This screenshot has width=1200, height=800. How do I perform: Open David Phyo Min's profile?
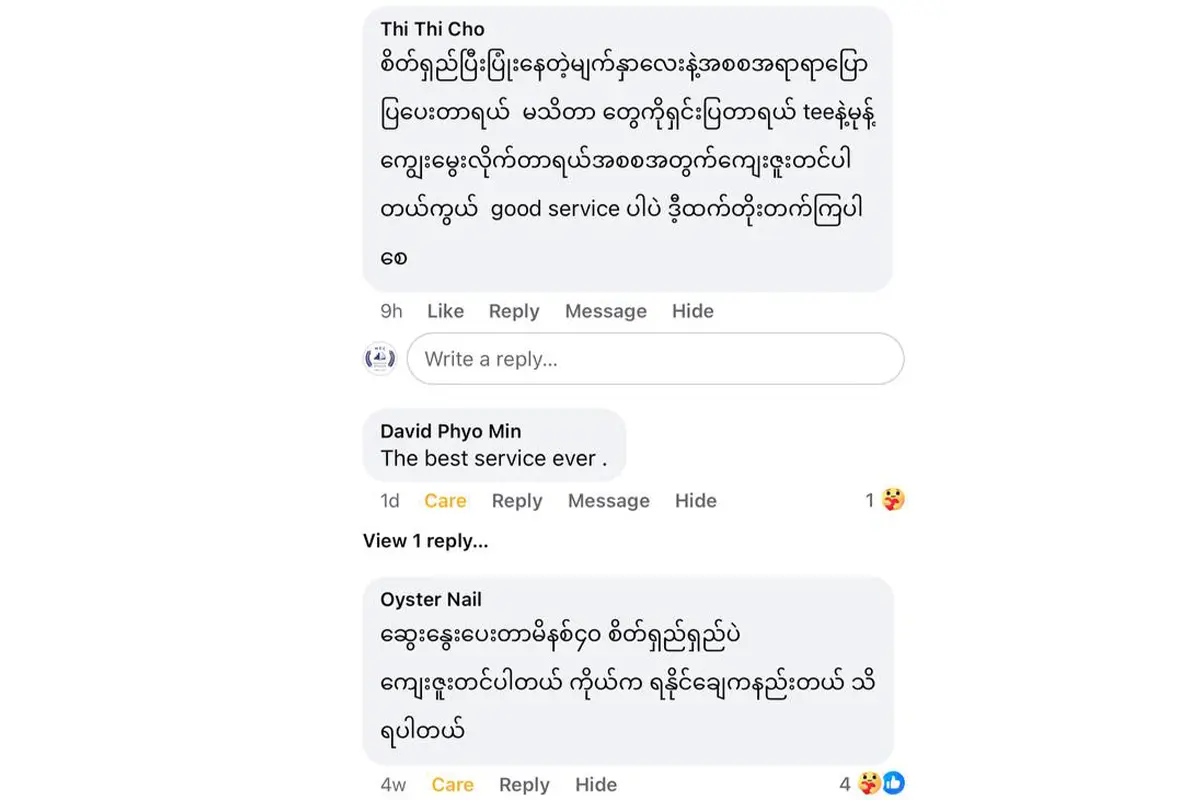450,431
